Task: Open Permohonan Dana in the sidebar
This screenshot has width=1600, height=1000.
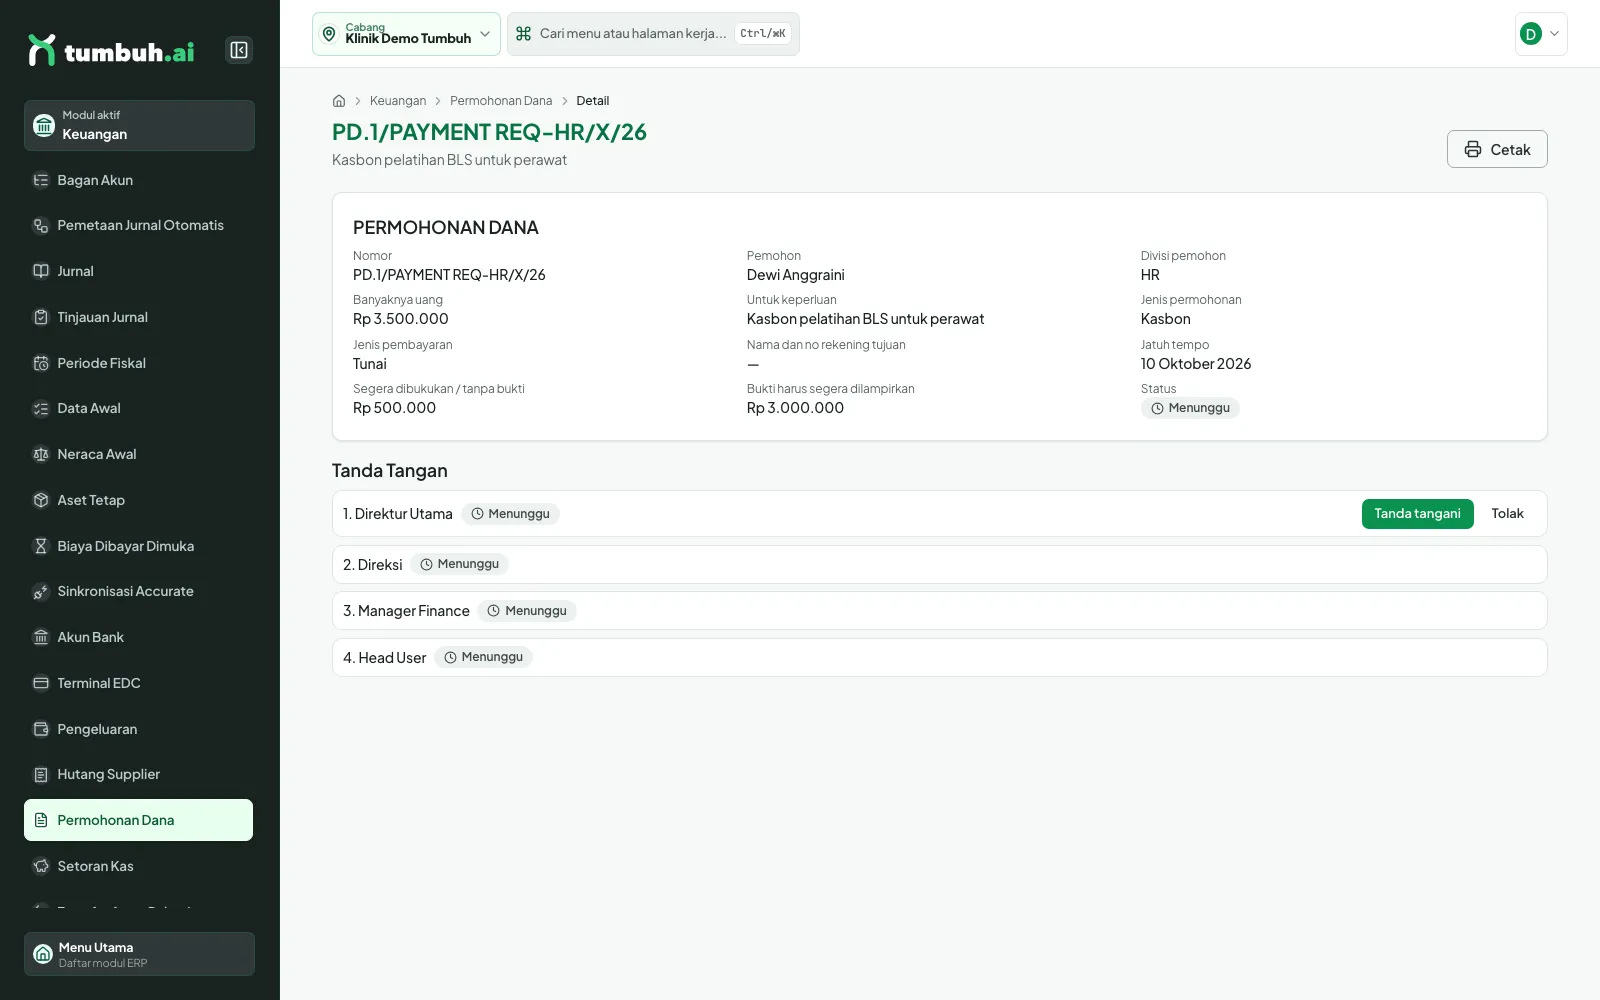Action: [139, 820]
